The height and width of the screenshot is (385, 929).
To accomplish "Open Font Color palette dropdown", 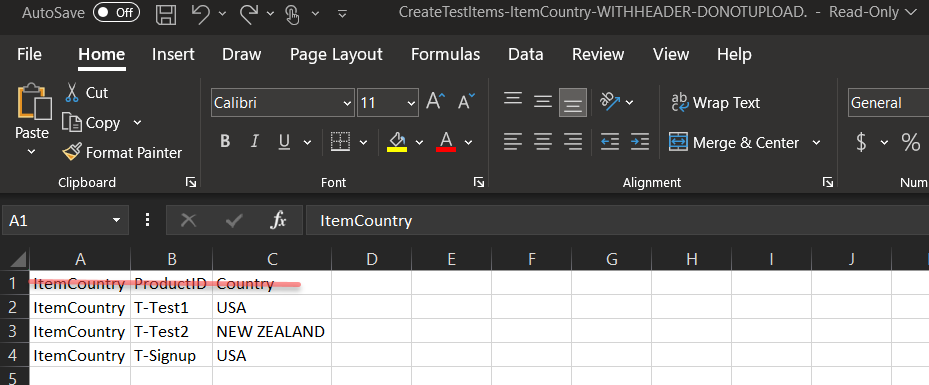I will tap(469, 142).
